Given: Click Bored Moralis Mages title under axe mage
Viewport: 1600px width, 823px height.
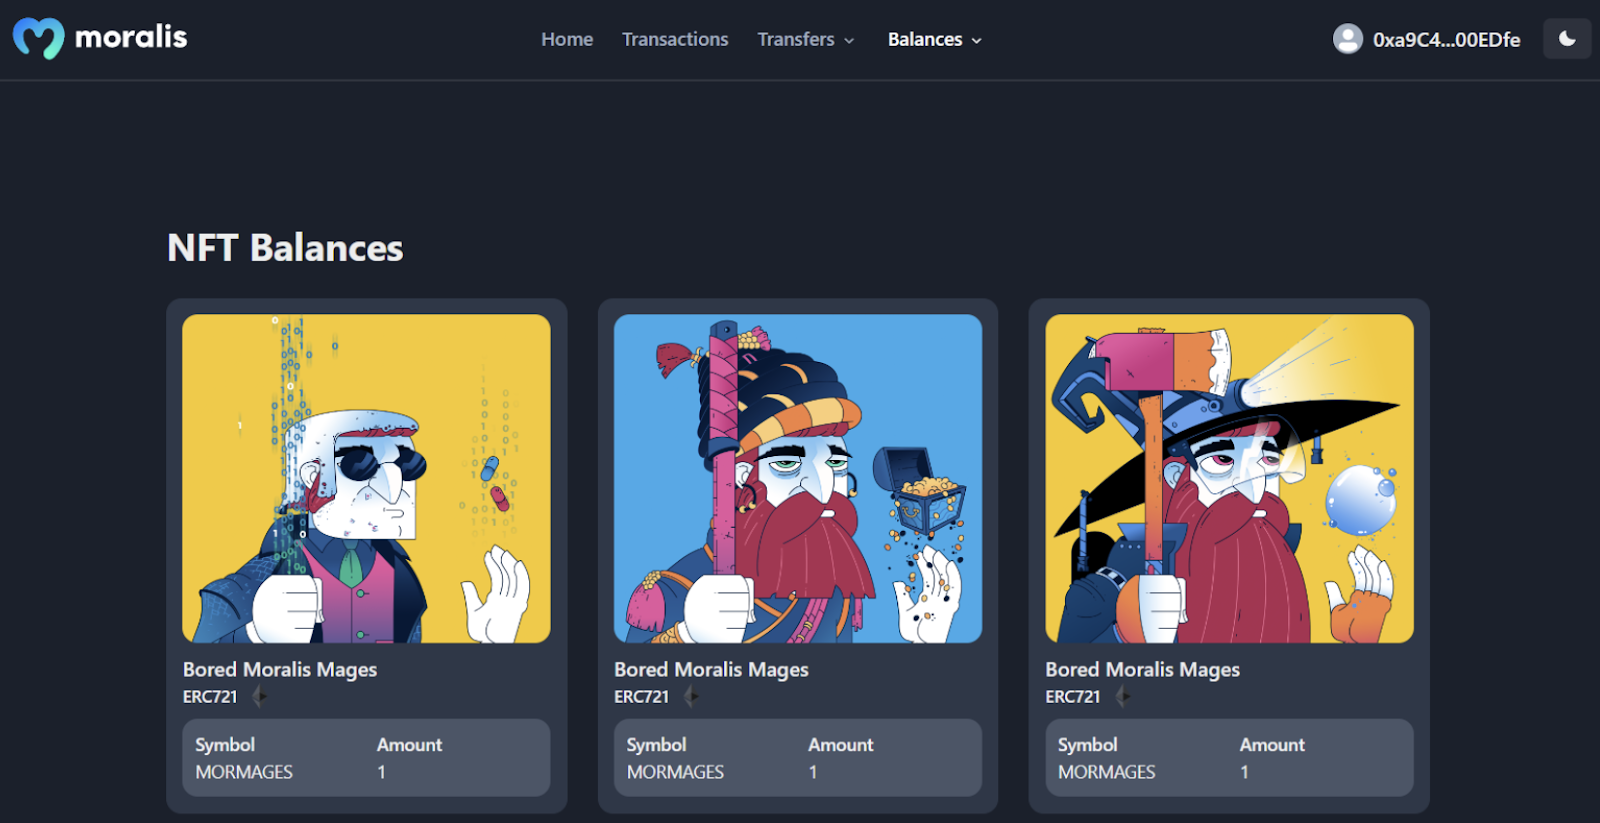Looking at the screenshot, I should pyautogui.click(x=1143, y=669).
